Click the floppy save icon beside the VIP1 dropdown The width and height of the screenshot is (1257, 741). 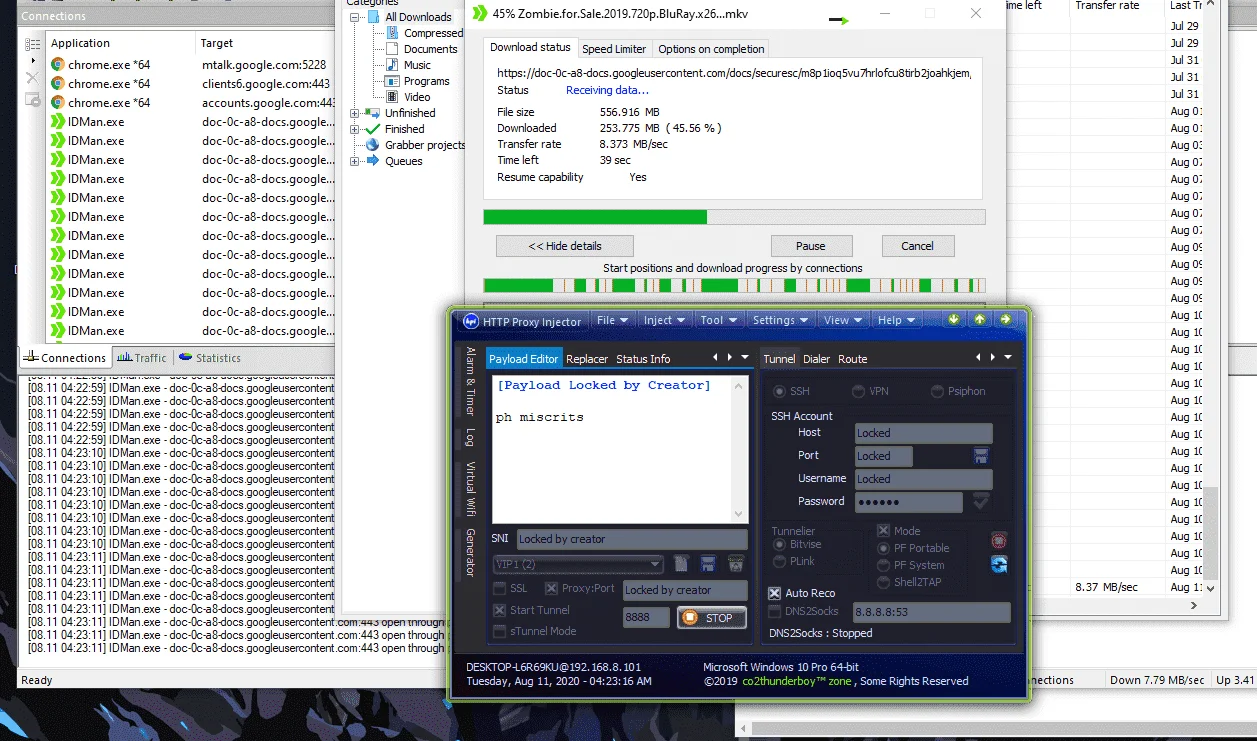coord(708,564)
